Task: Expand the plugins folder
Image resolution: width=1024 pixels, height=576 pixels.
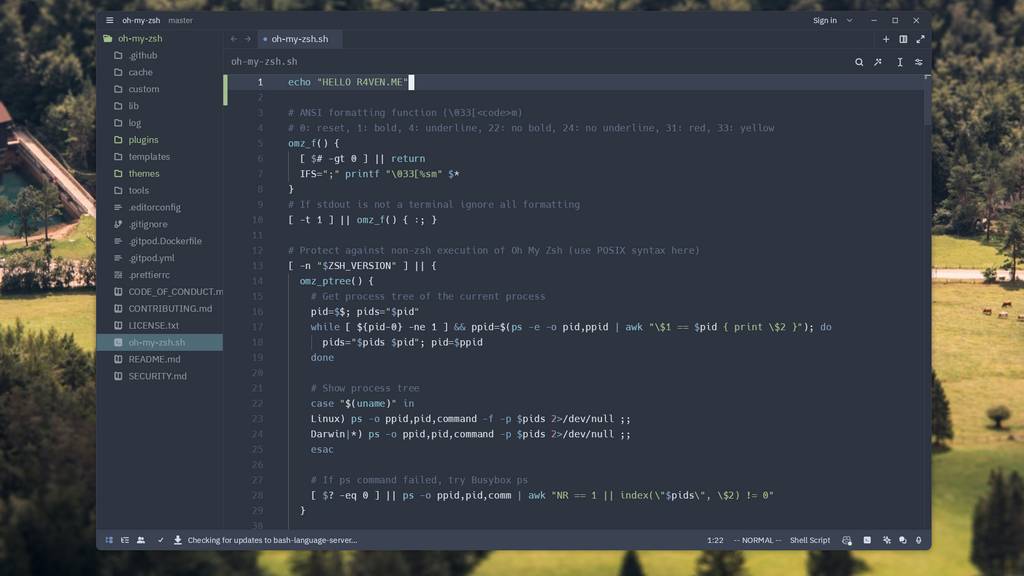Action: coord(145,139)
